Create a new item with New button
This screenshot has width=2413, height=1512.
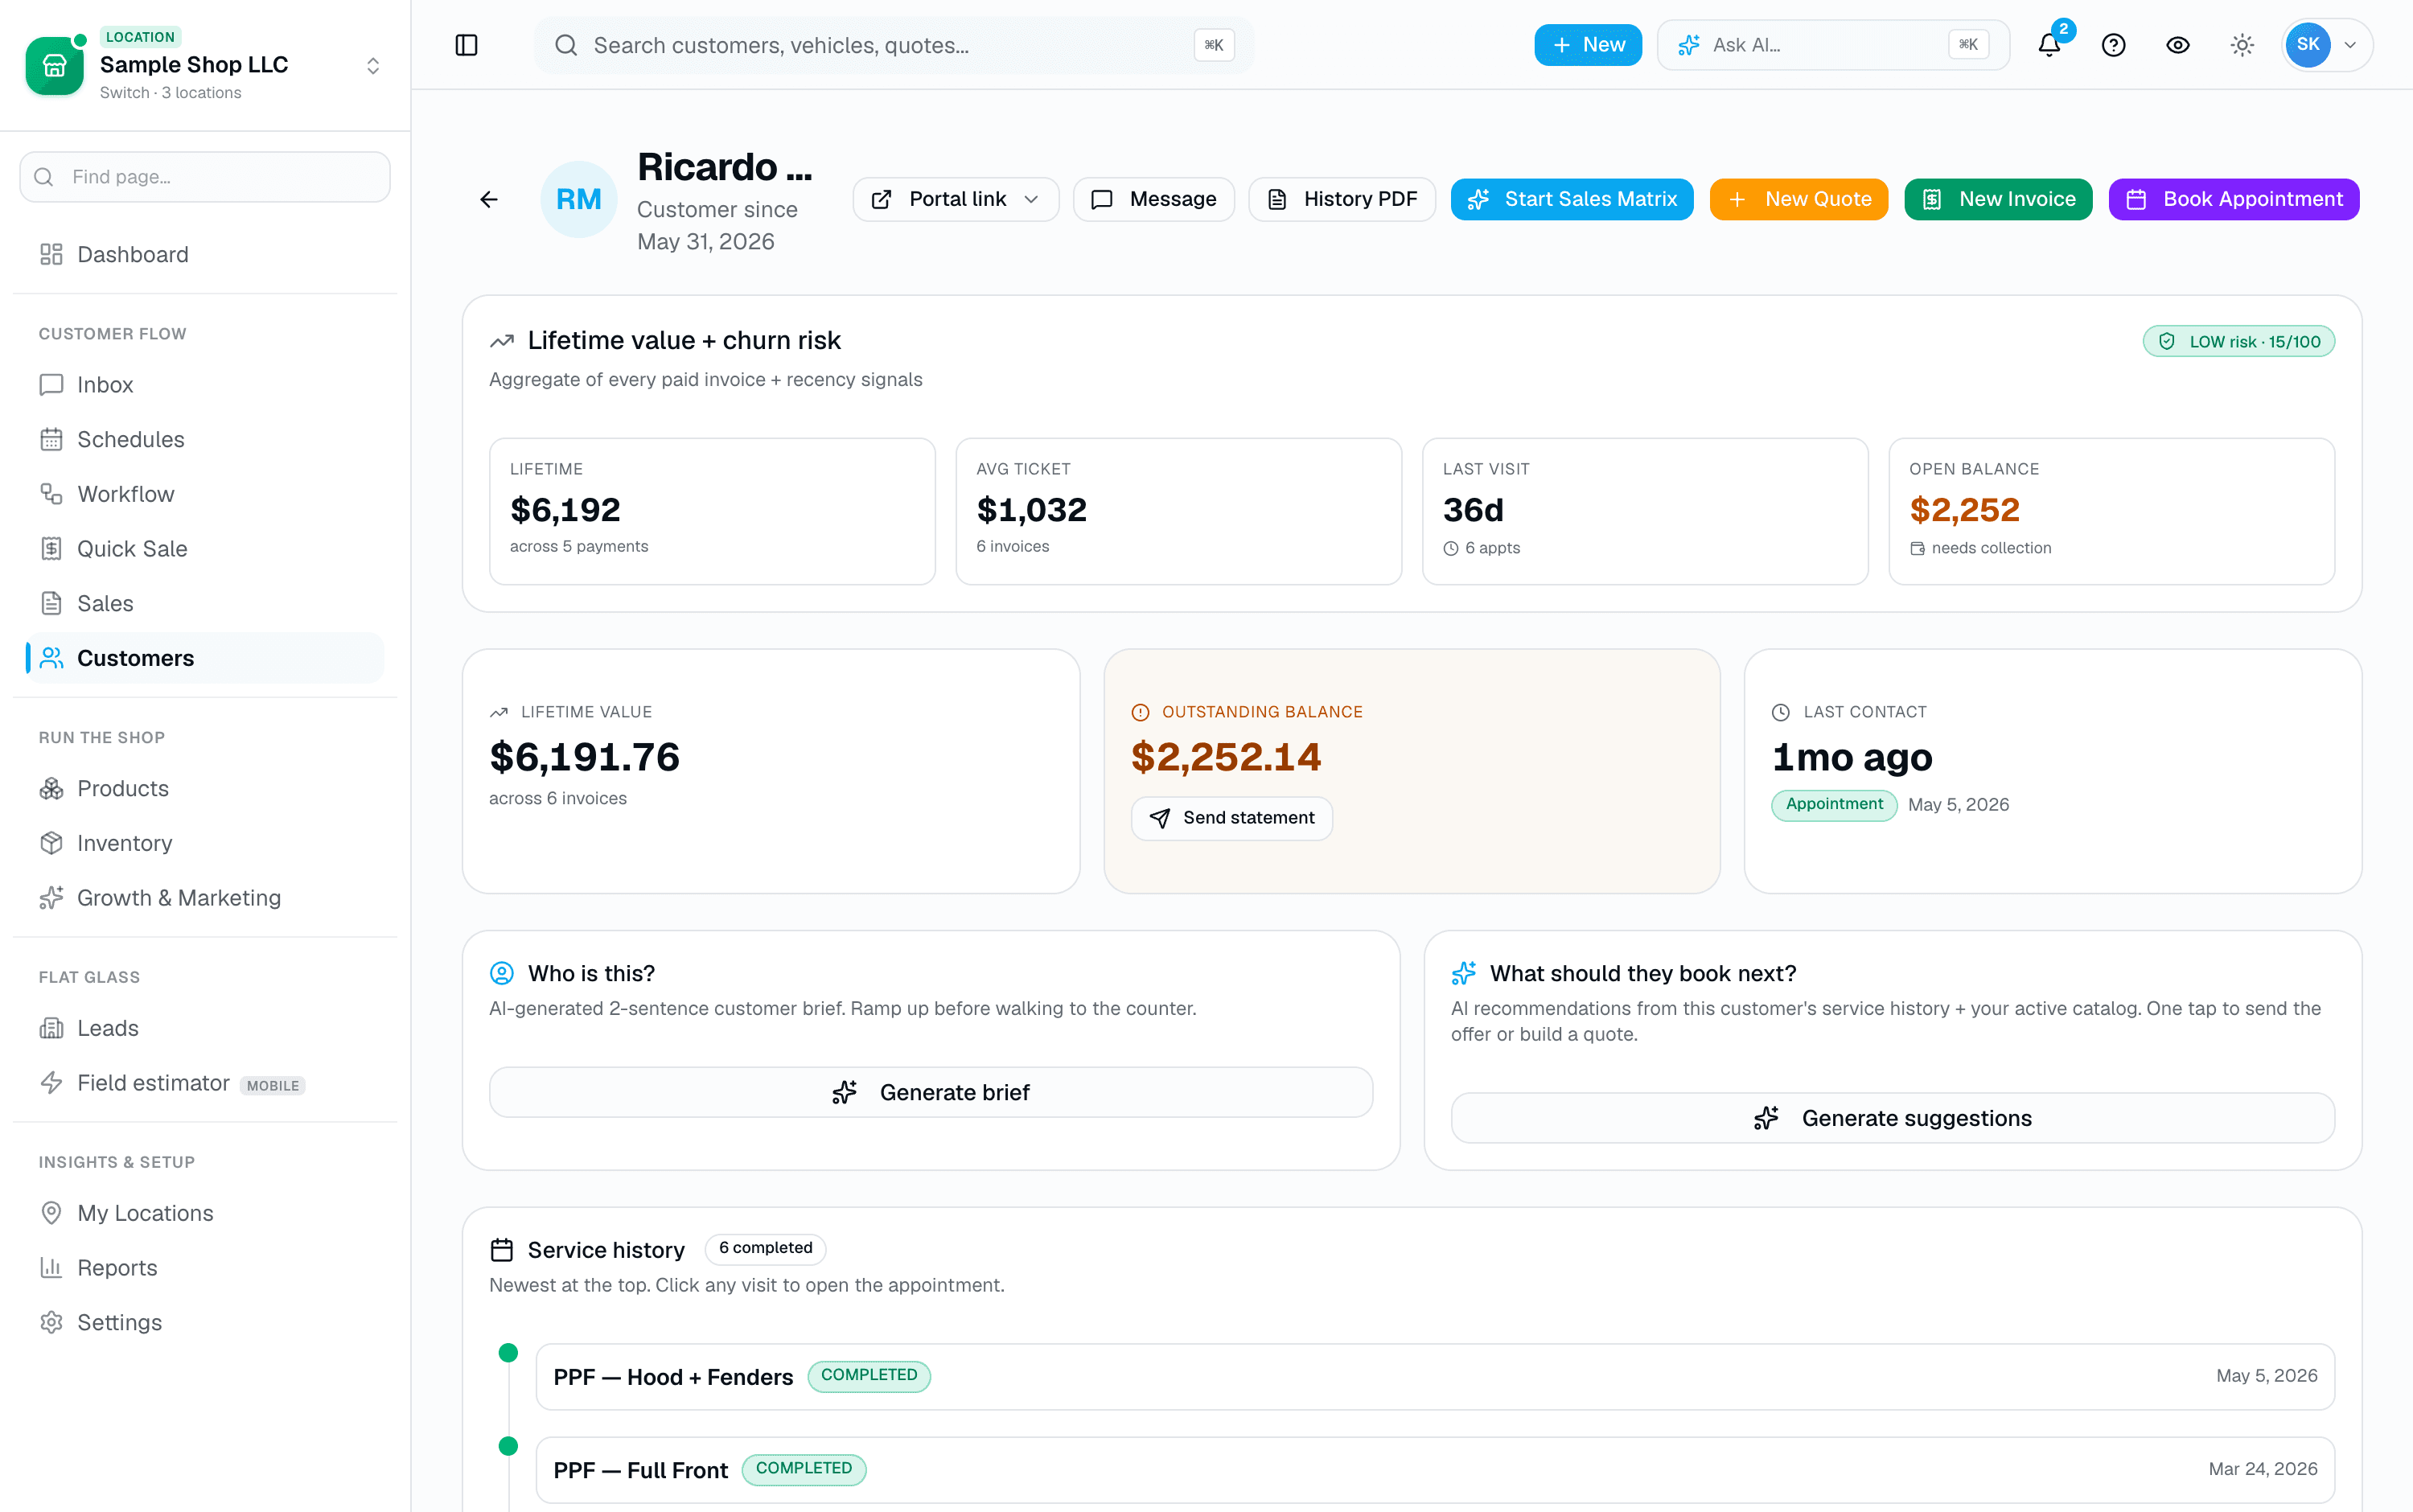point(1588,45)
